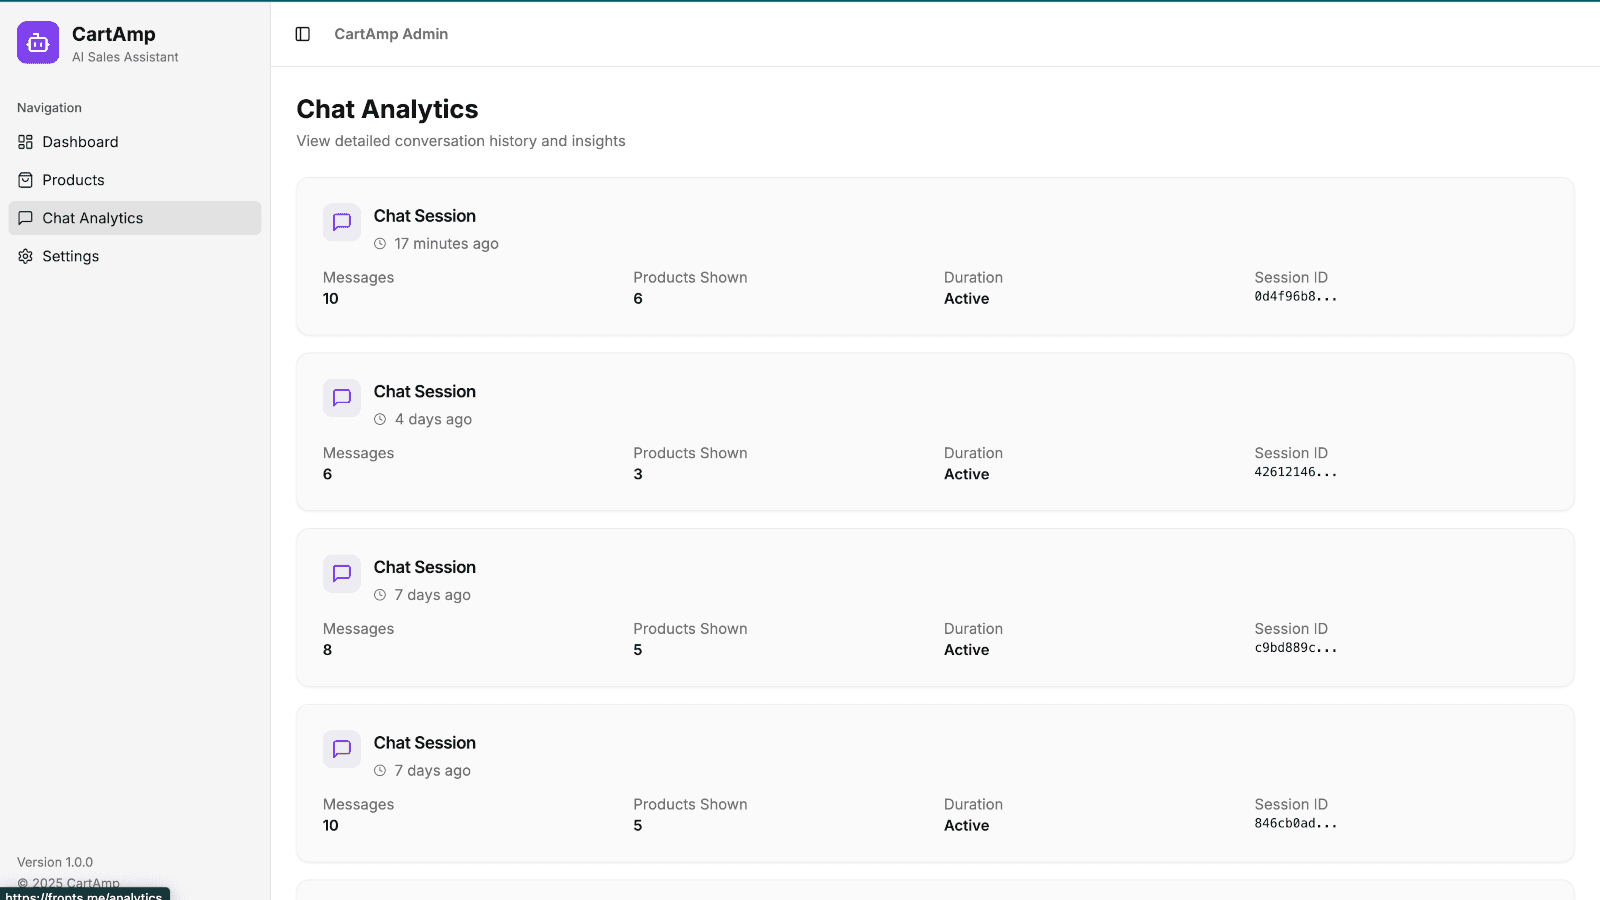Select Chat Analytics in the navigation
Screen dimensions: 1600x900
(92, 218)
